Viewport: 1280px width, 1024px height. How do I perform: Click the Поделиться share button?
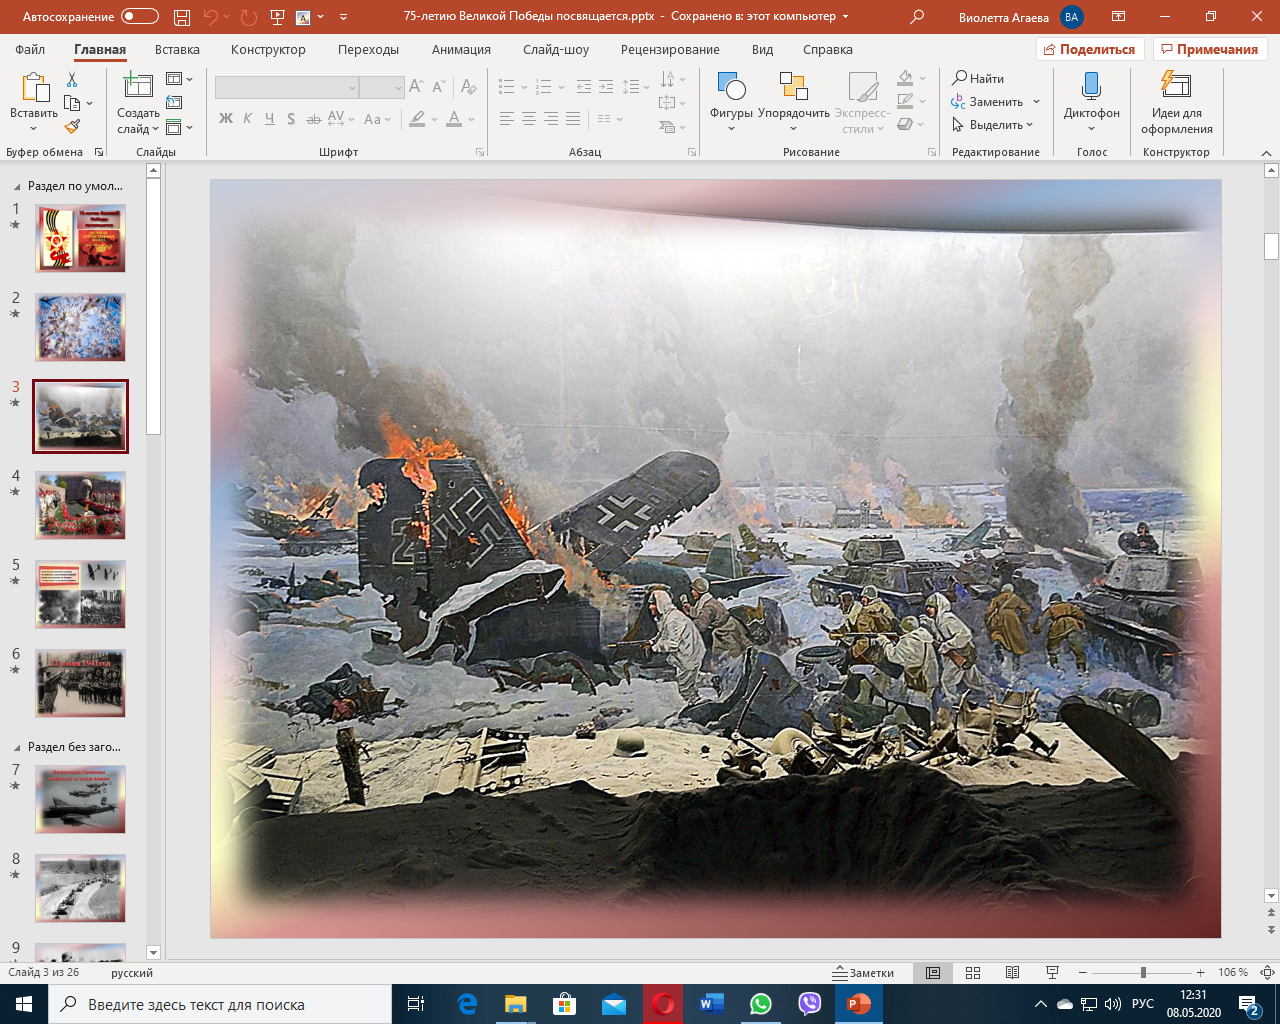[x=1089, y=50]
